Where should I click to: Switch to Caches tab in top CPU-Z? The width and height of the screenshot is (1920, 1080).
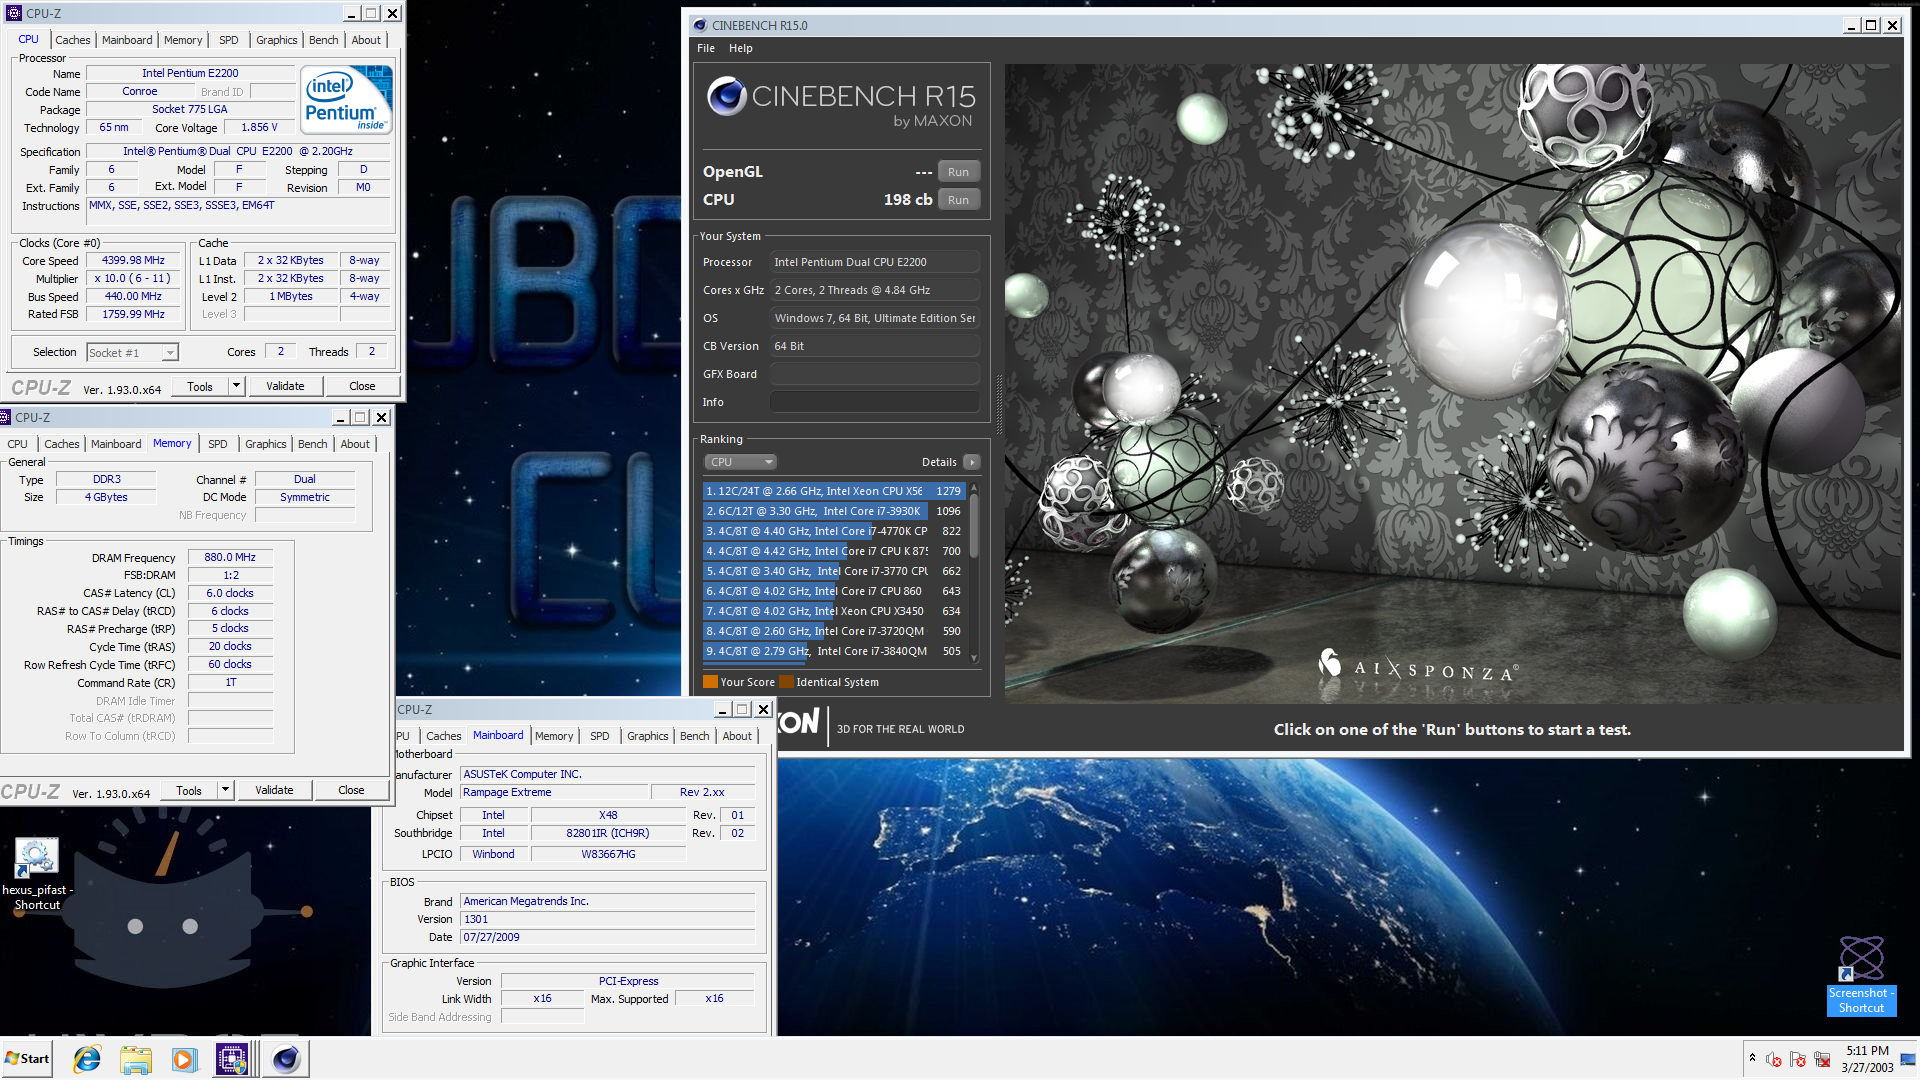coord(72,40)
